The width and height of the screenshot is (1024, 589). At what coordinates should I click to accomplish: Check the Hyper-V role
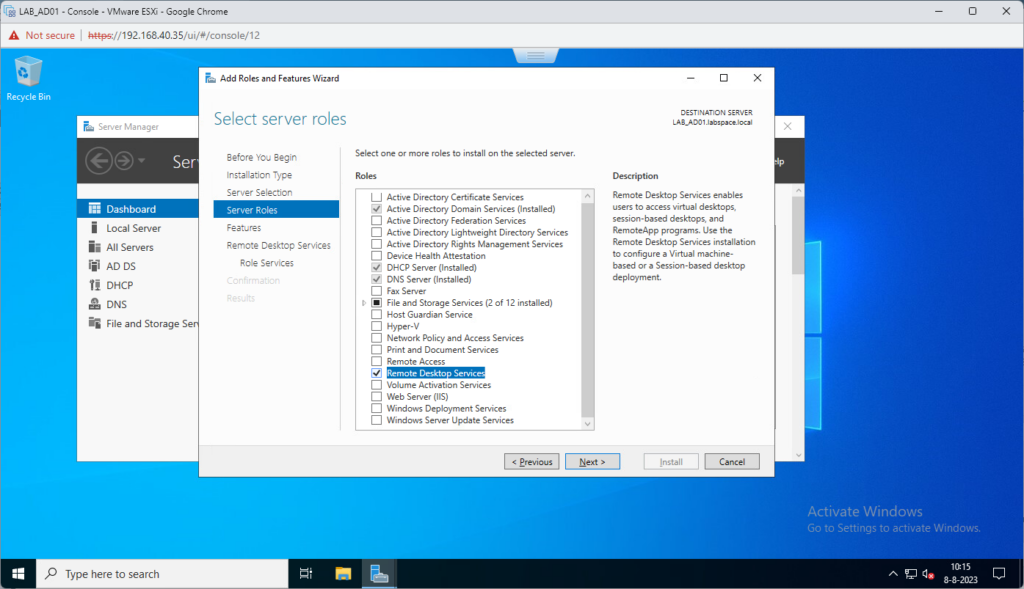tap(376, 326)
